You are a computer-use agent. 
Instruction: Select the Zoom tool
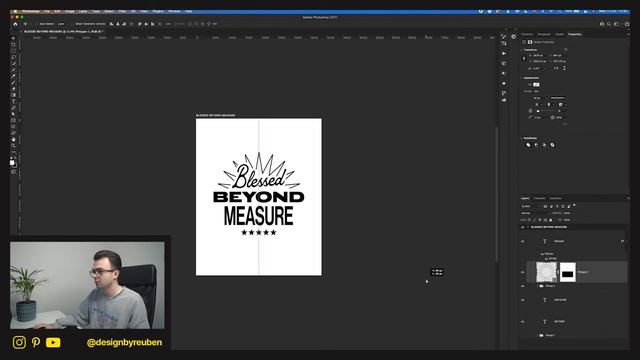click(x=13, y=146)
